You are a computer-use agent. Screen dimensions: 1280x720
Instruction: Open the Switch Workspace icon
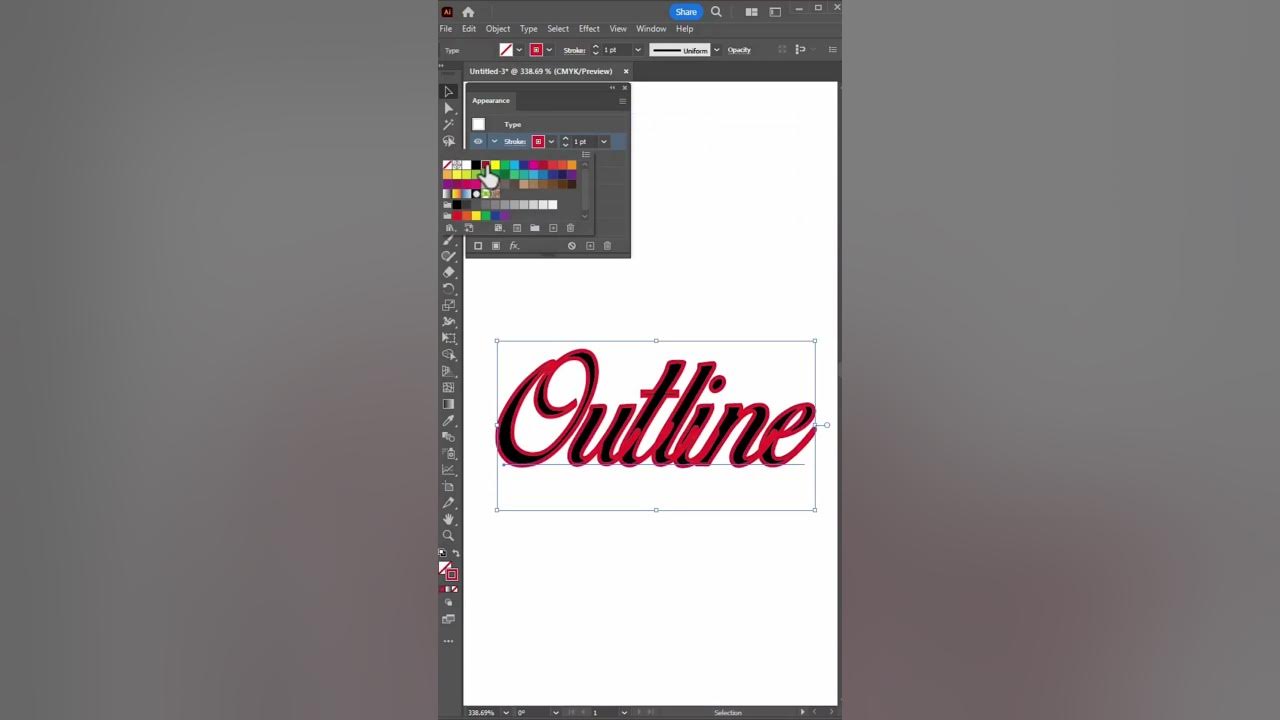click(775, 12)
